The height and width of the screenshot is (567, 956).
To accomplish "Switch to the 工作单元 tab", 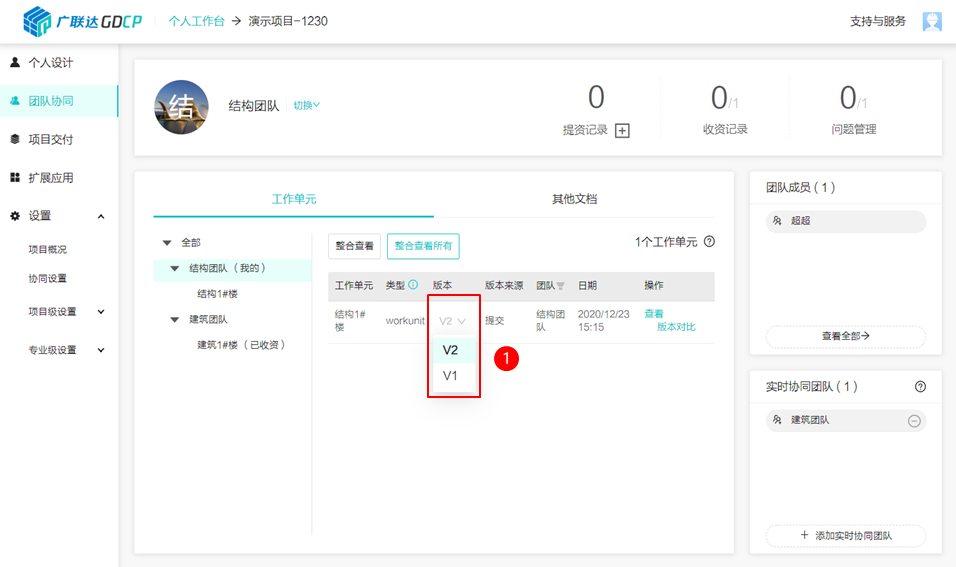I will 294,199.
